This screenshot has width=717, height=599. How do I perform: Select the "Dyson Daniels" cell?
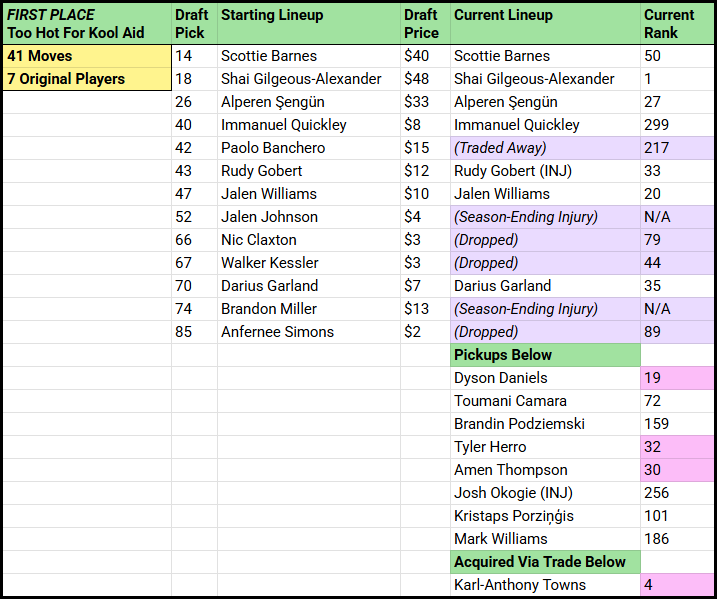(544, 378)
